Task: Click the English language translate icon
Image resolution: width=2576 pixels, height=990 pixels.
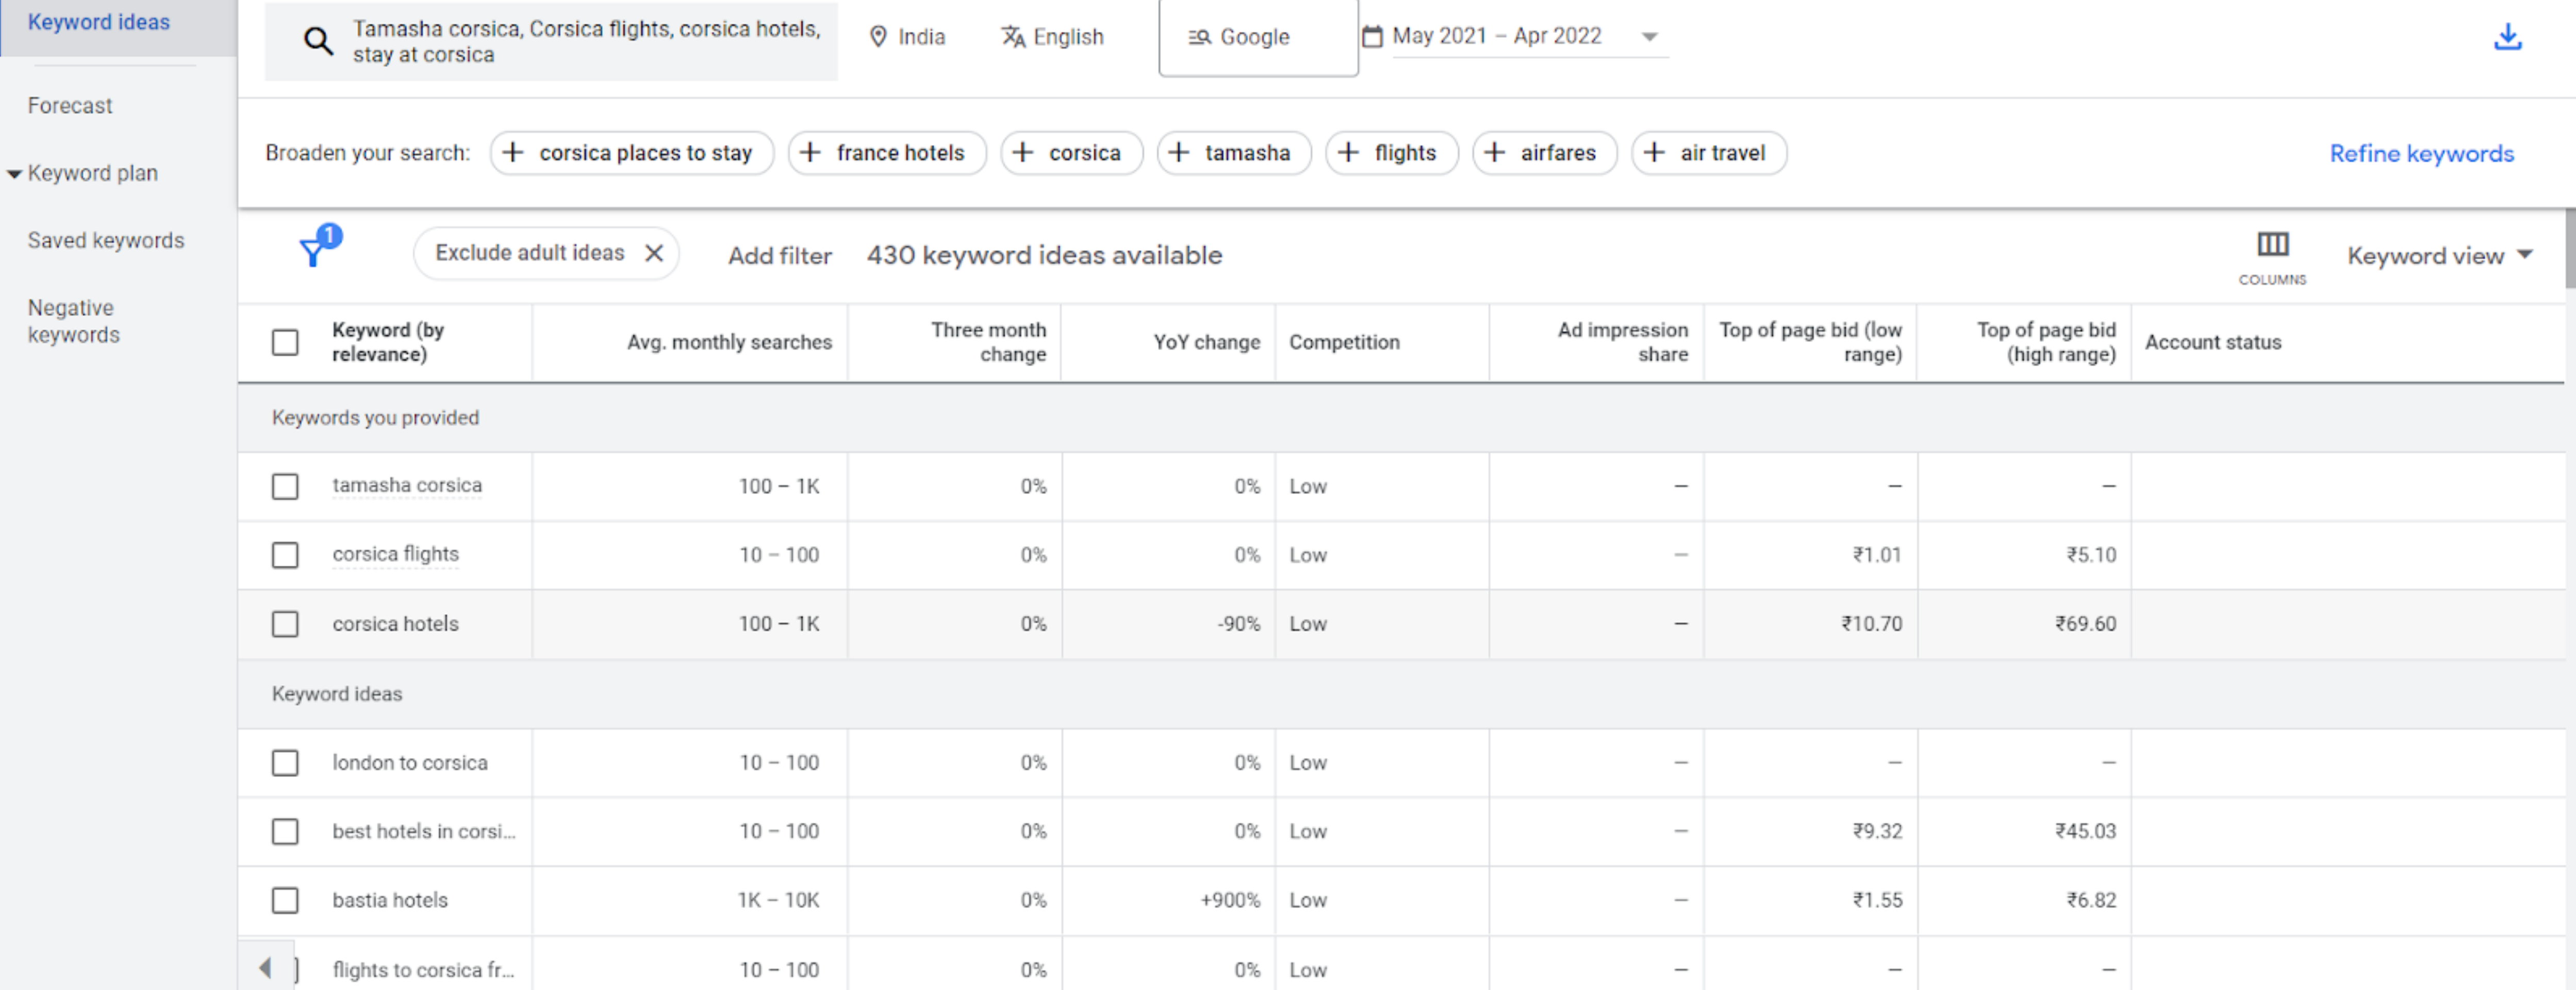Action: click(1013, 37)
